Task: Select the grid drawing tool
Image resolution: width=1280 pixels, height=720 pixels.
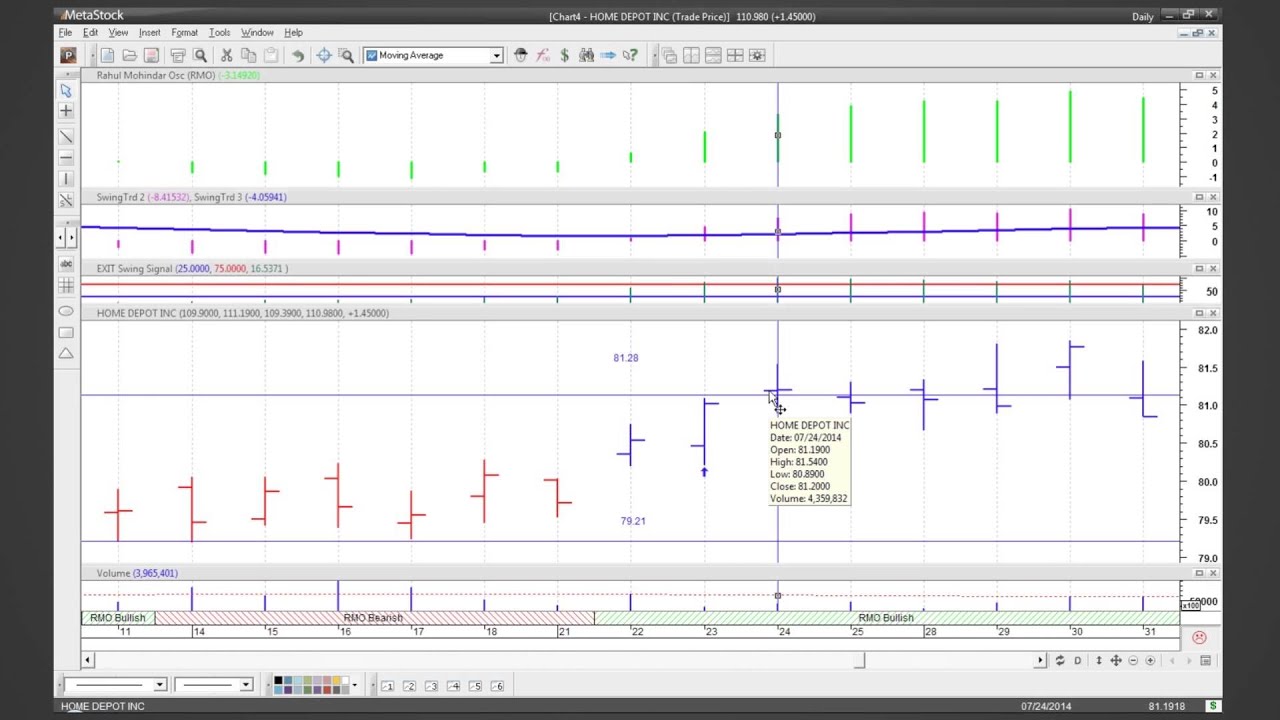Action: point(66,286)
